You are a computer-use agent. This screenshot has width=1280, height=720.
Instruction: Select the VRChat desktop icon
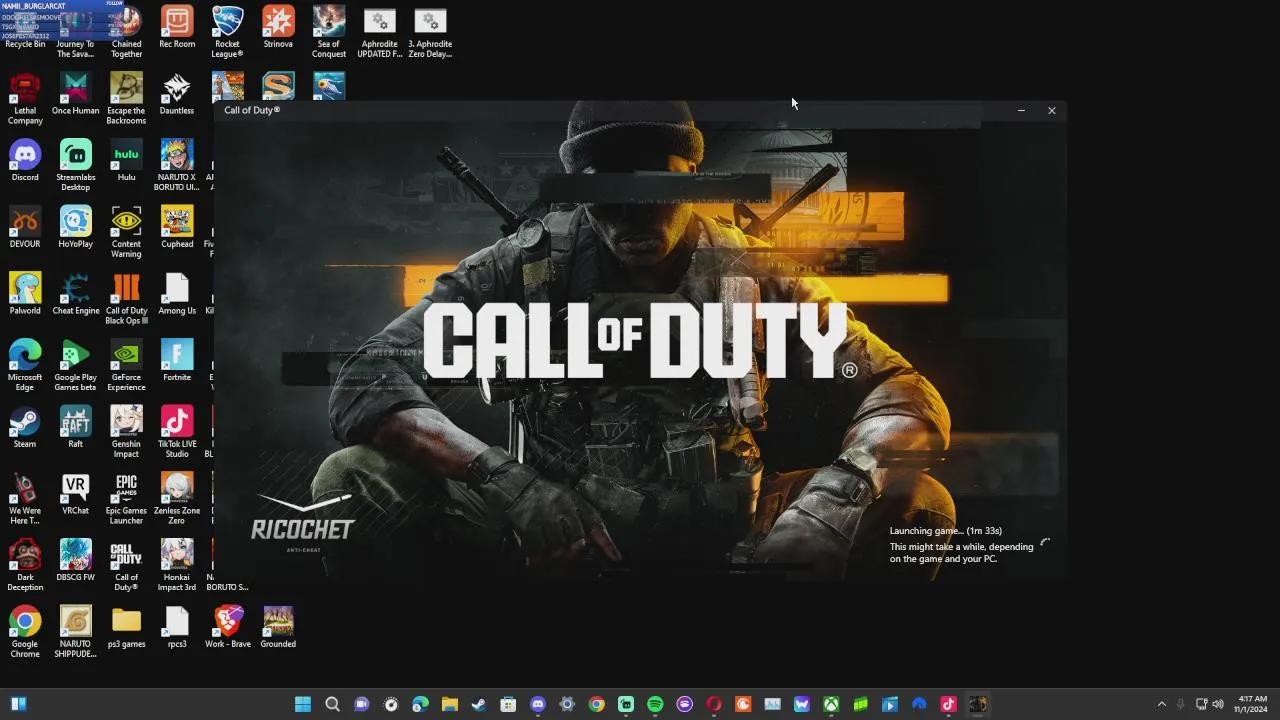(75, 494)
